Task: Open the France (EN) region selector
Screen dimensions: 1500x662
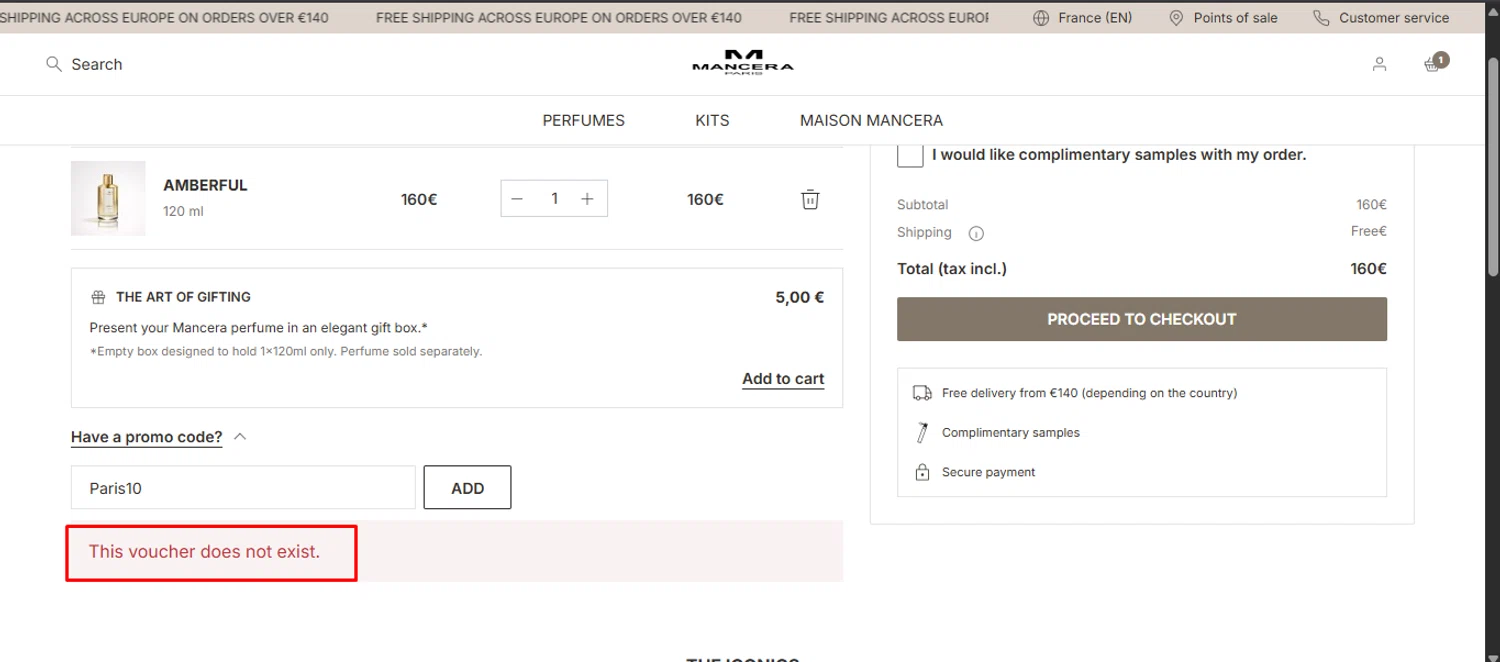Action: click(1082, 18)
